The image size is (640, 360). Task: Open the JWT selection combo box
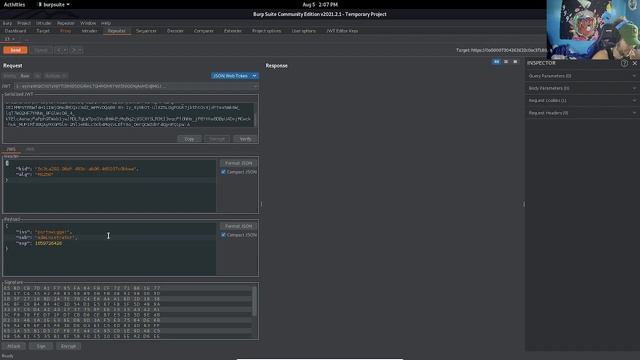coord(136,86)
